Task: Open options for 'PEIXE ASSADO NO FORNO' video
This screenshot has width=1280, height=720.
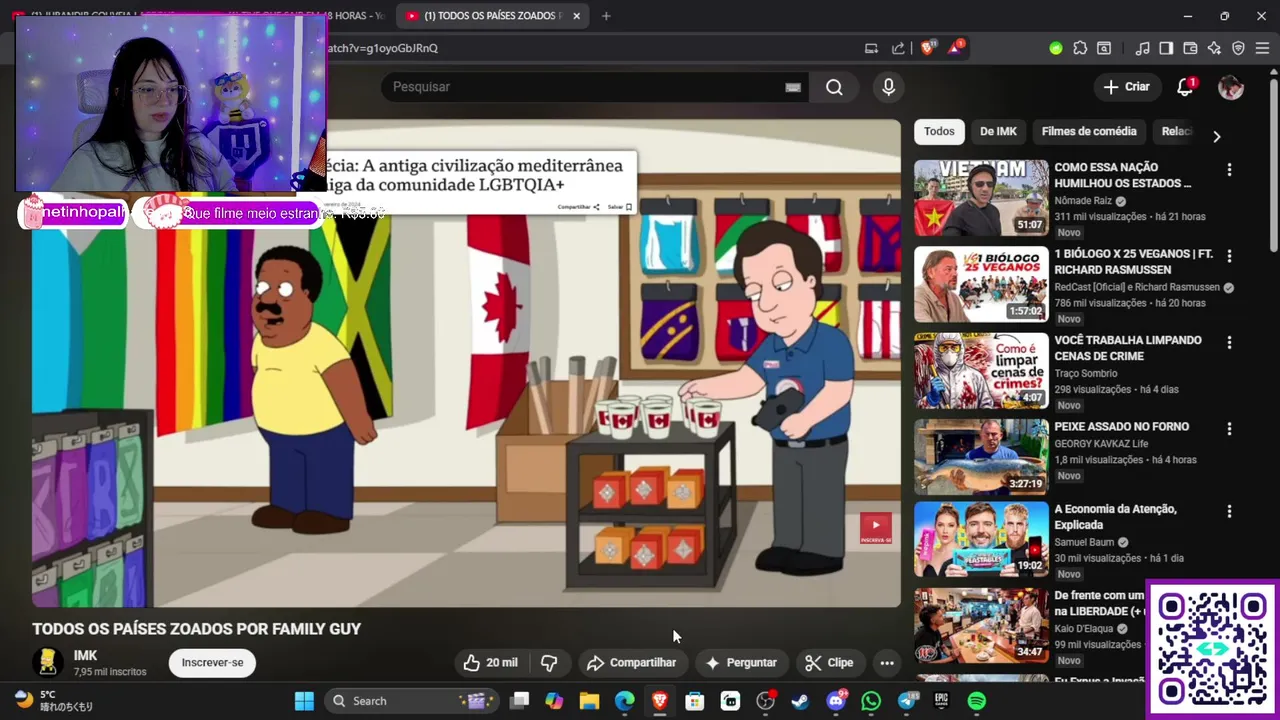Action: click(1229, 429)
